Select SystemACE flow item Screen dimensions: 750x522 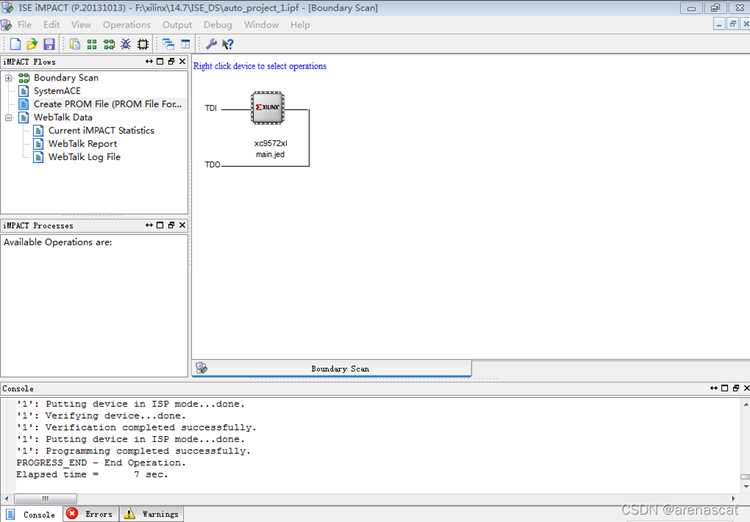[x=57, y=91]
